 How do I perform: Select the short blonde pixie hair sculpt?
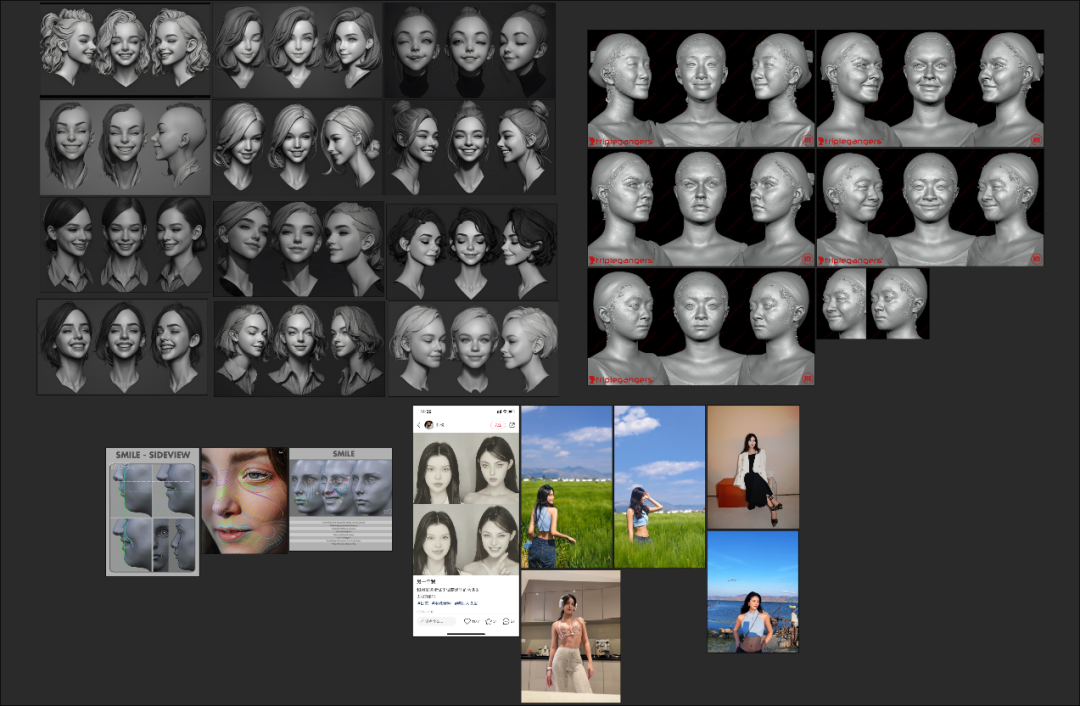[474, 349]
